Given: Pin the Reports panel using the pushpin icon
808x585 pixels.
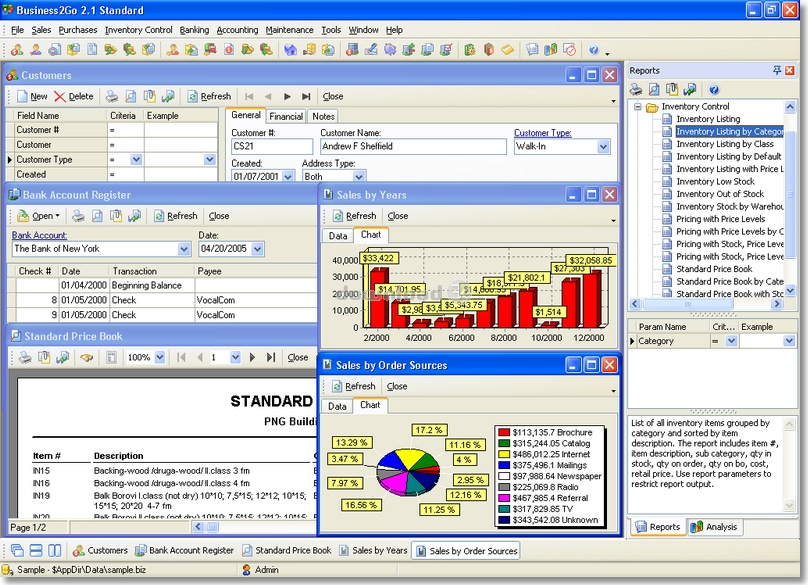Looking at the screenshot, I should (x=777, y=71).
